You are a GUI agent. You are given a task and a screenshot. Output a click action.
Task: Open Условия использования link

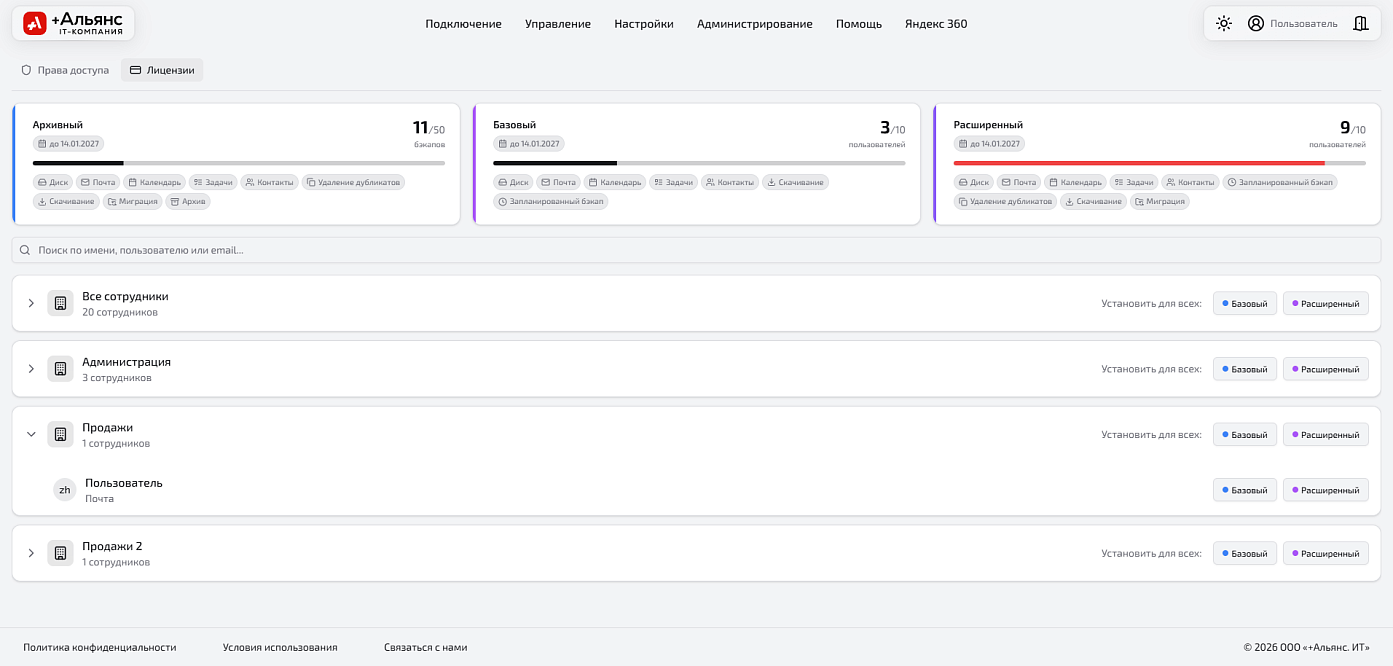280,647
